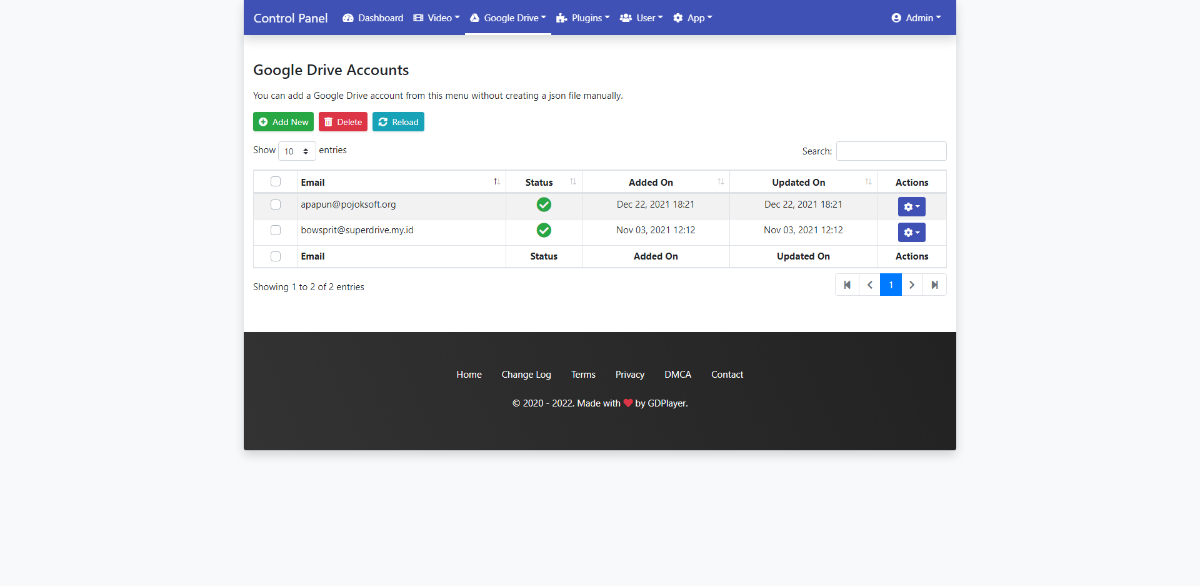Open the Admin account dropdown
Image resolution: width=1200 pixels, height=586 pixels.
(x=916, y=18)
